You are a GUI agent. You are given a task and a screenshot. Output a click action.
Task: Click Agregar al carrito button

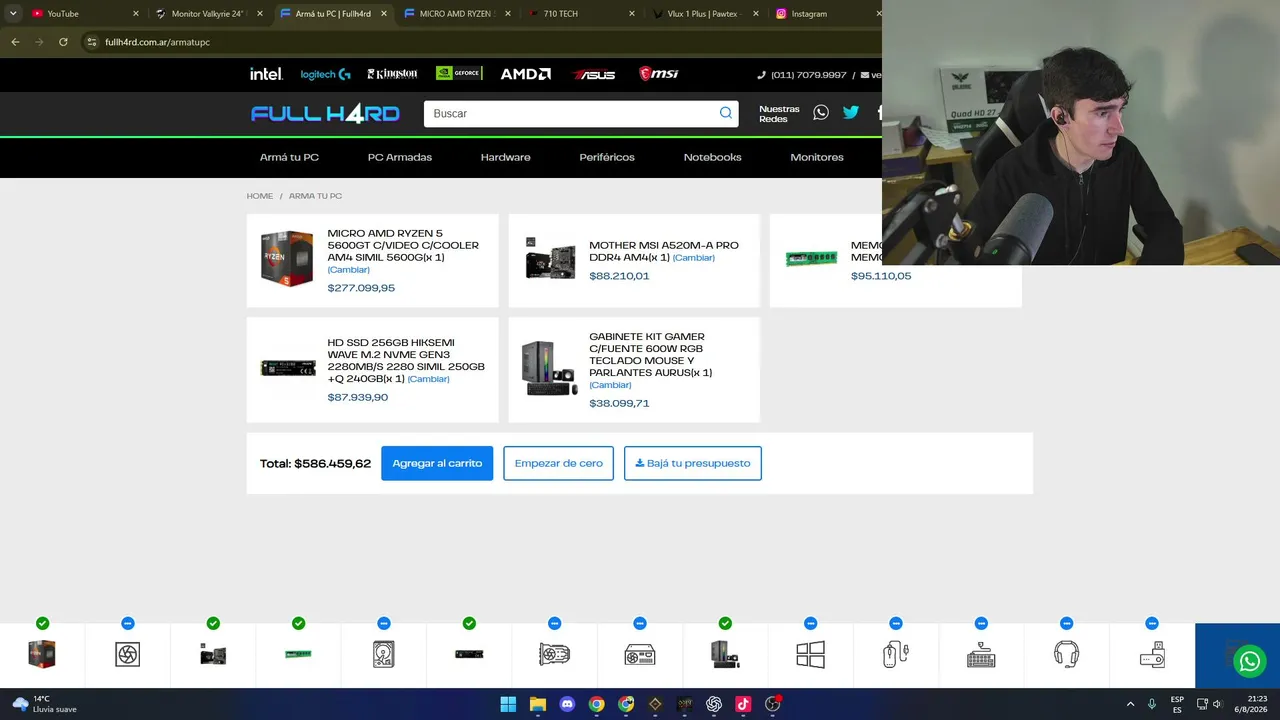point(437,463)
